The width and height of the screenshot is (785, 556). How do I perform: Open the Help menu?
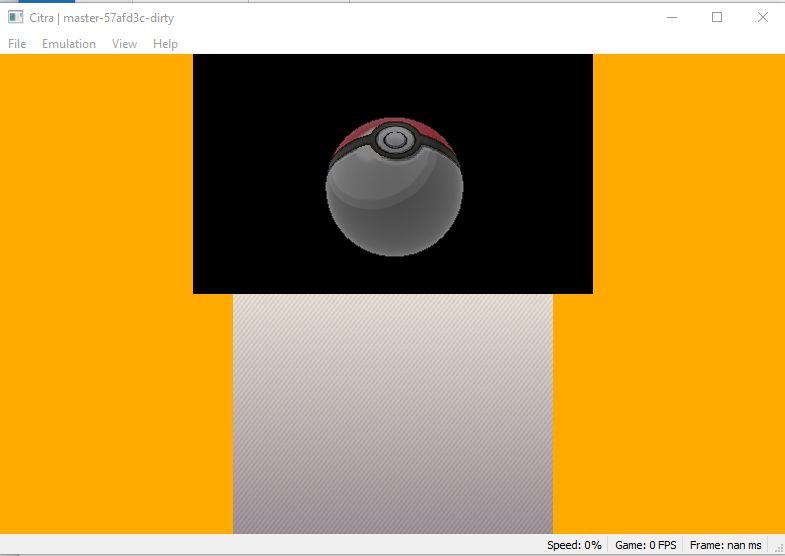(165, 44)
